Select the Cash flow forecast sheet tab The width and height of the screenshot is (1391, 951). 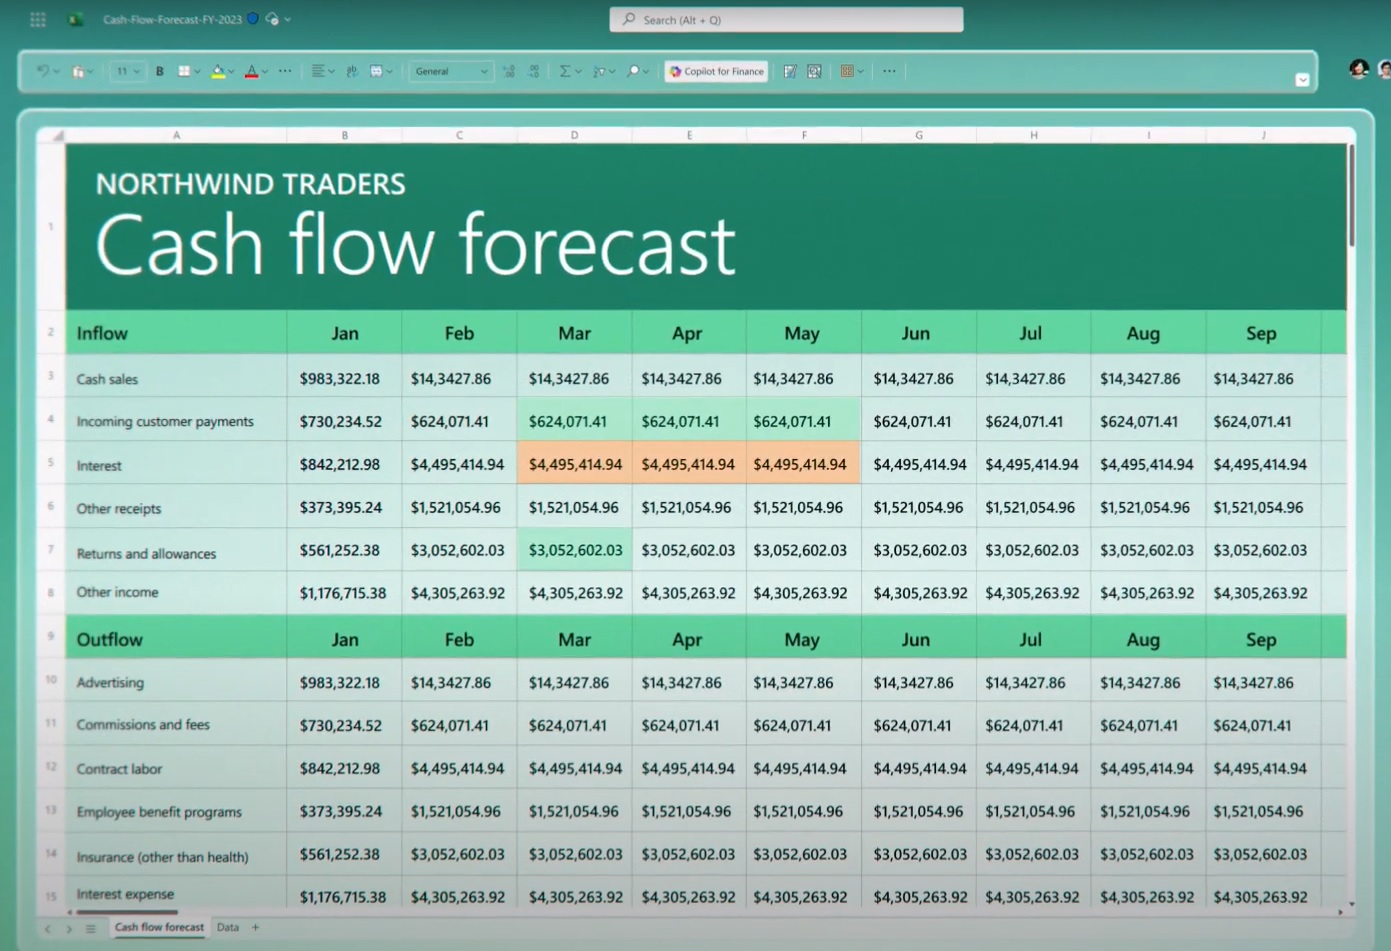(x=159, y=927)
